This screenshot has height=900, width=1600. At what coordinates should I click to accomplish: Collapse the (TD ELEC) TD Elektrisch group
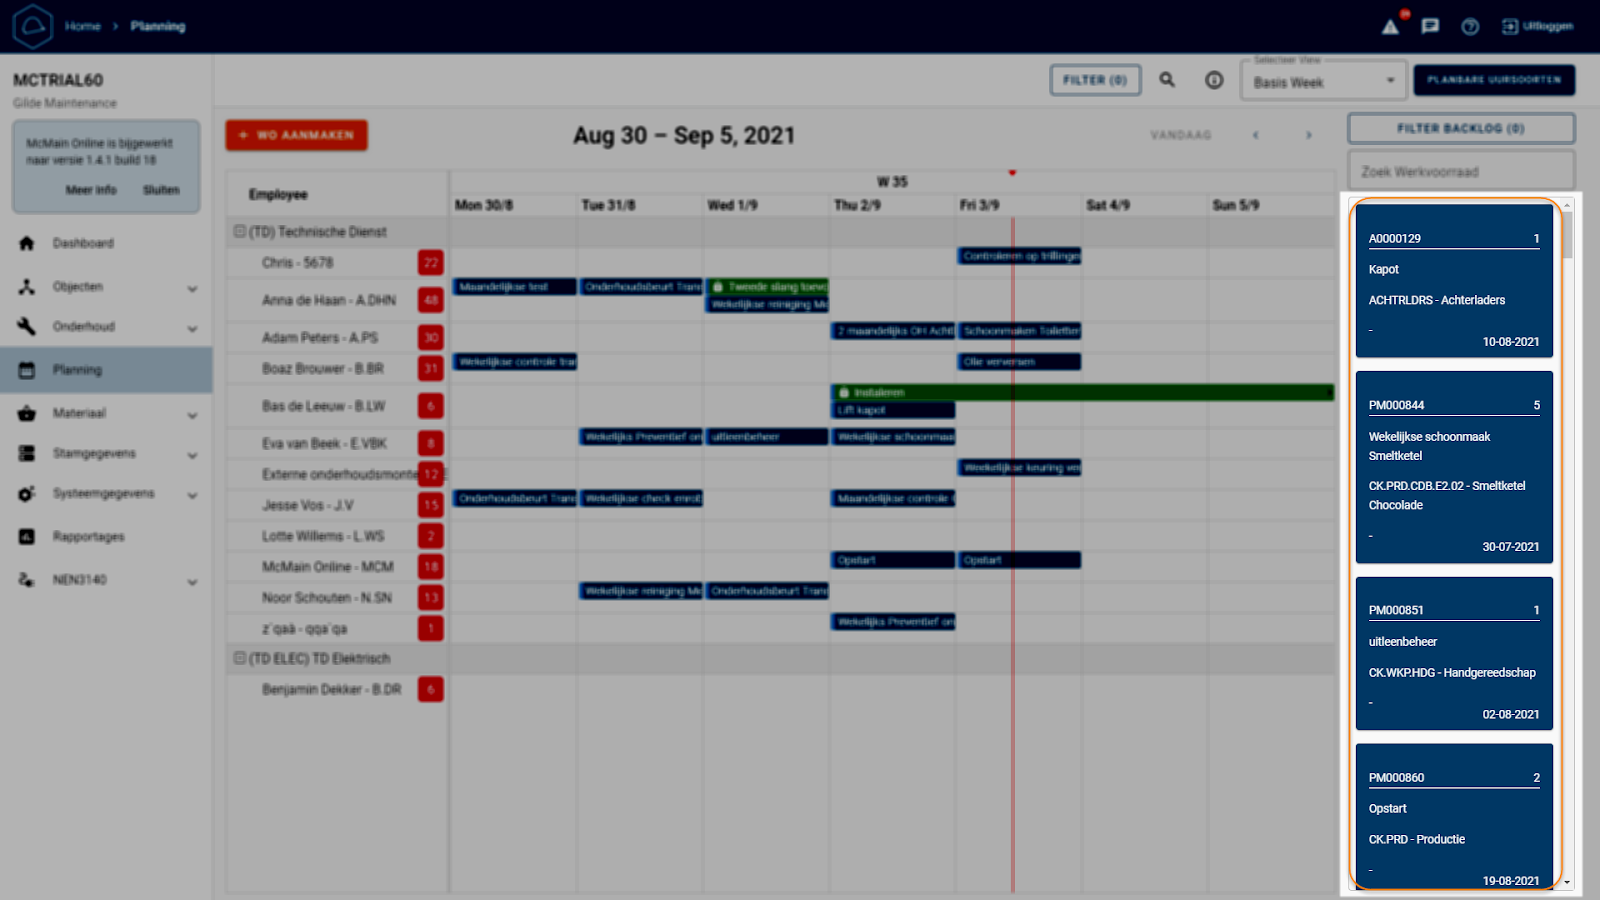click(240, 659)
